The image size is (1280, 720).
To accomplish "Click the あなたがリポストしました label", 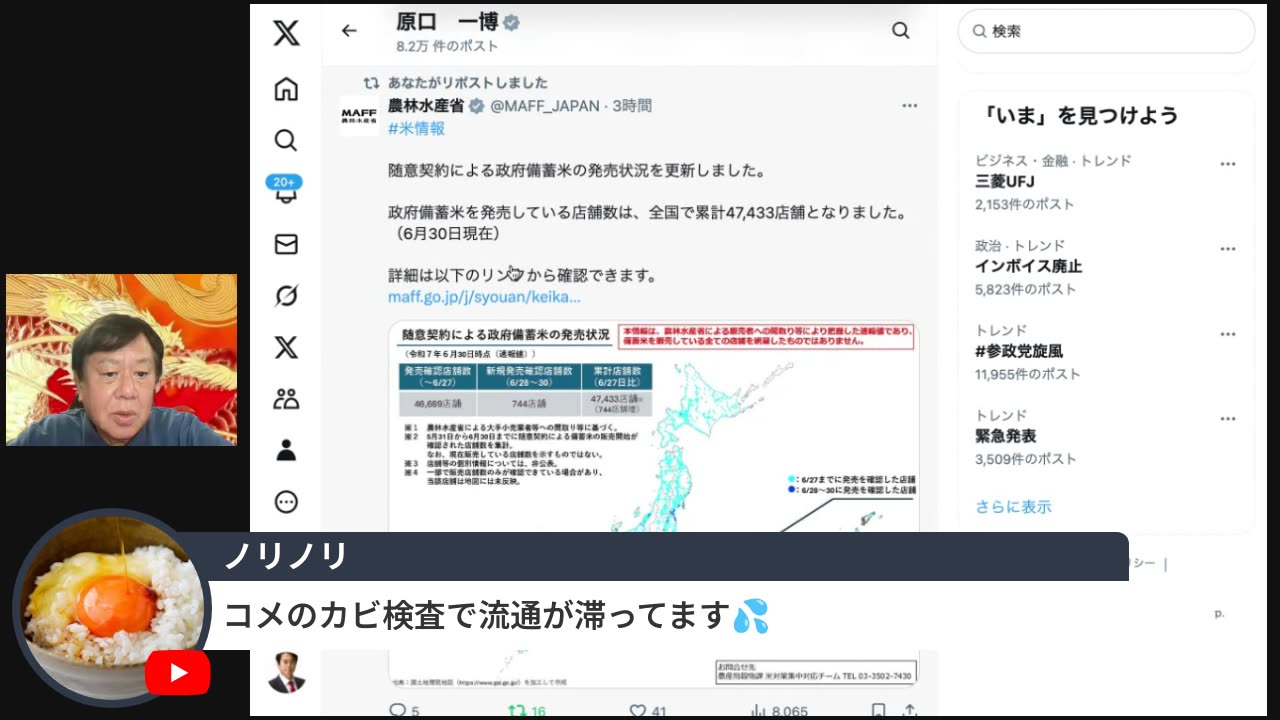I will coord(468,83).
